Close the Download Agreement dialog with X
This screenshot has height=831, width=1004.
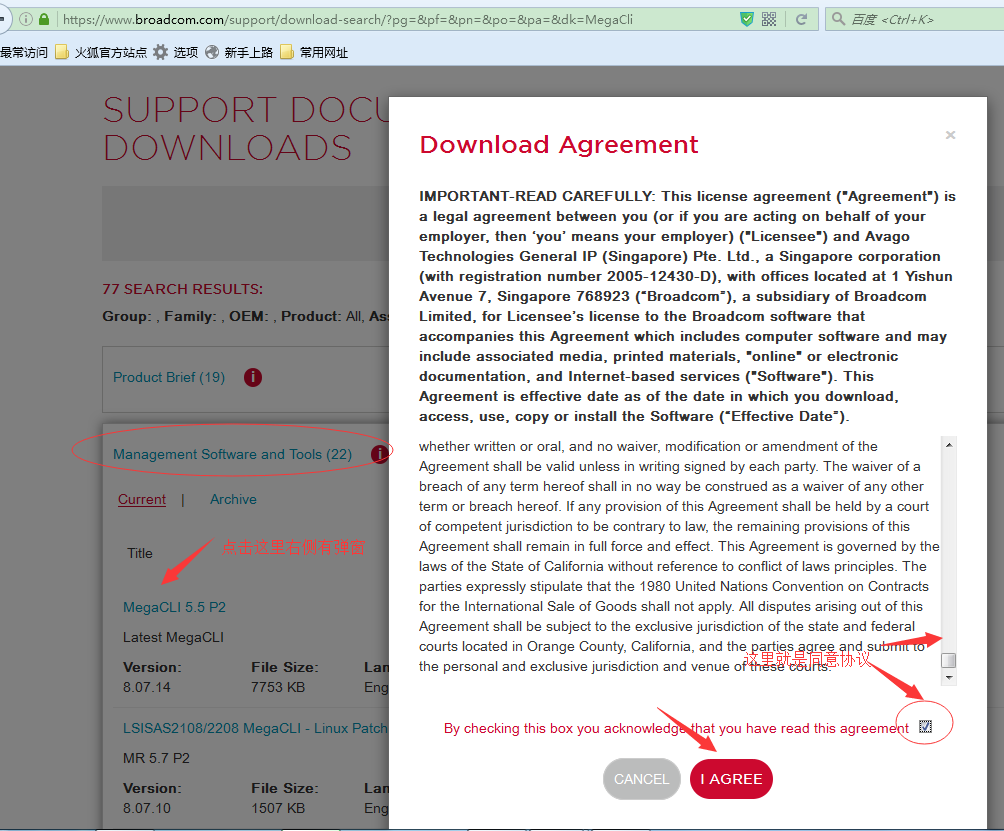coord(950,135)
